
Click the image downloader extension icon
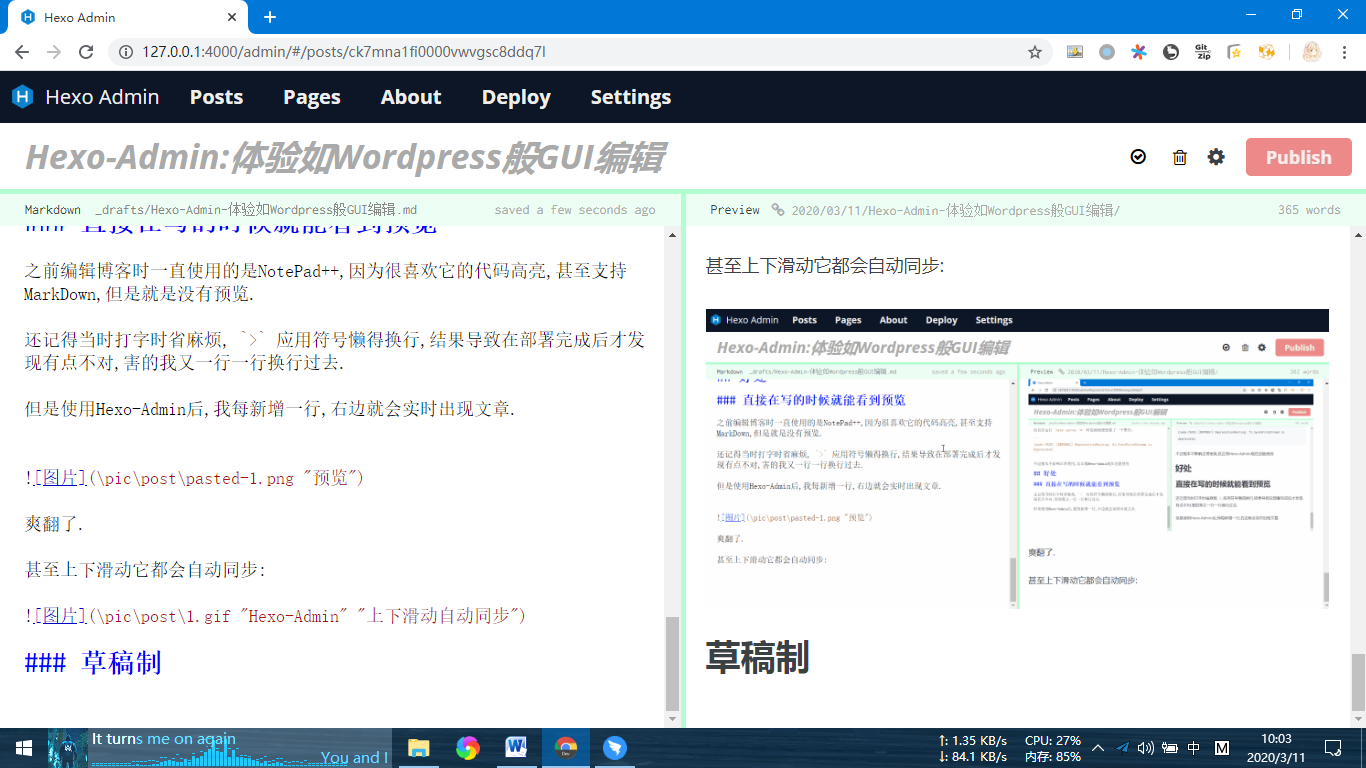click(x=1075, y=52)
